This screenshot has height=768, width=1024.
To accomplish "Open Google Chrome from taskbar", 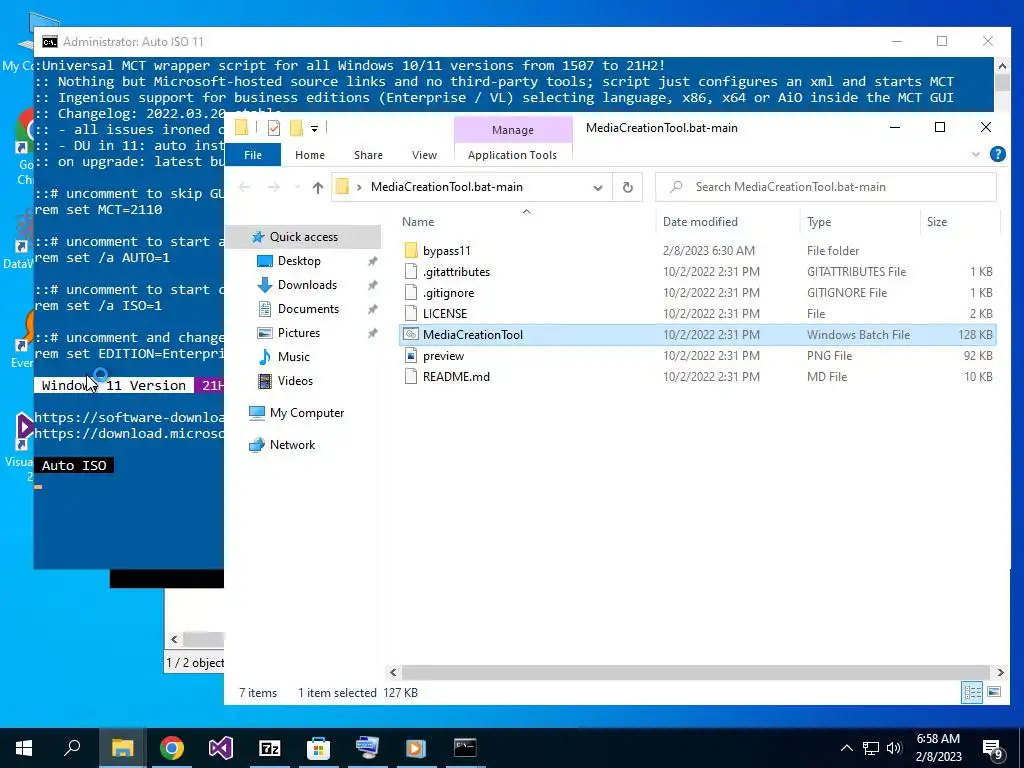I will click(x=172, y=748).
